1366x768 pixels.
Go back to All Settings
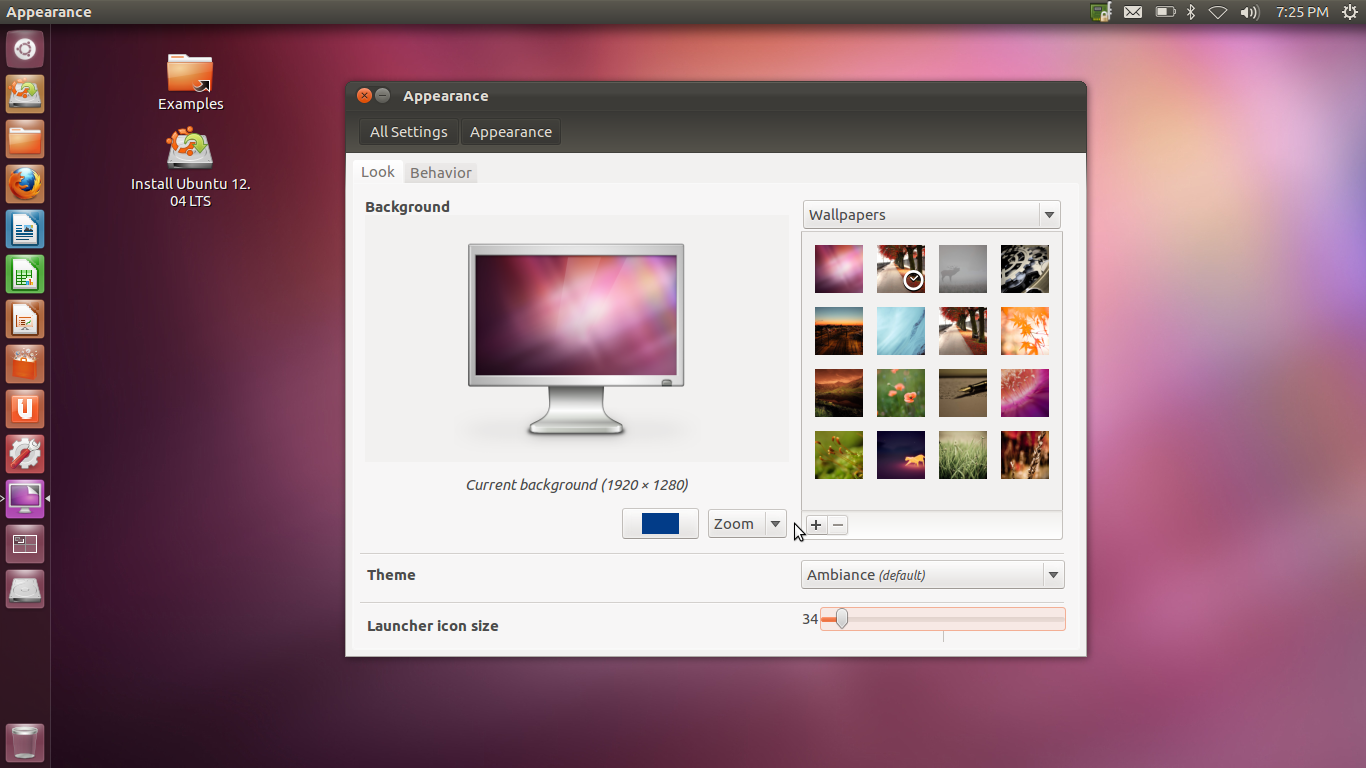pos(409,132)
